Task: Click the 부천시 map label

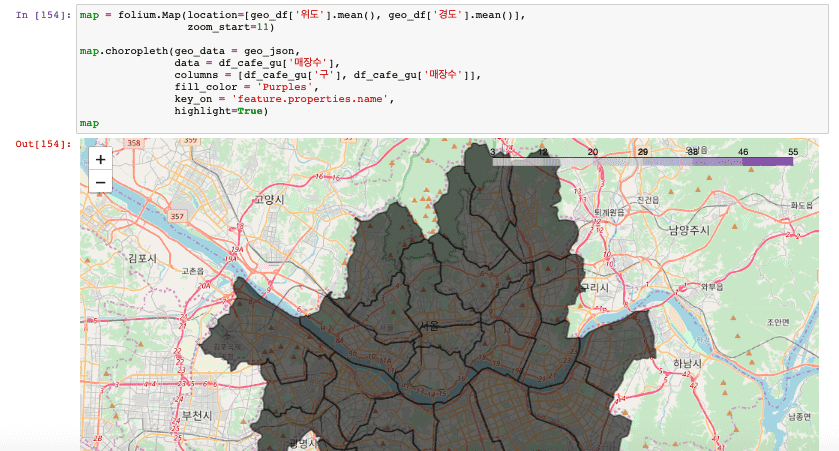Action: (197, 415)
